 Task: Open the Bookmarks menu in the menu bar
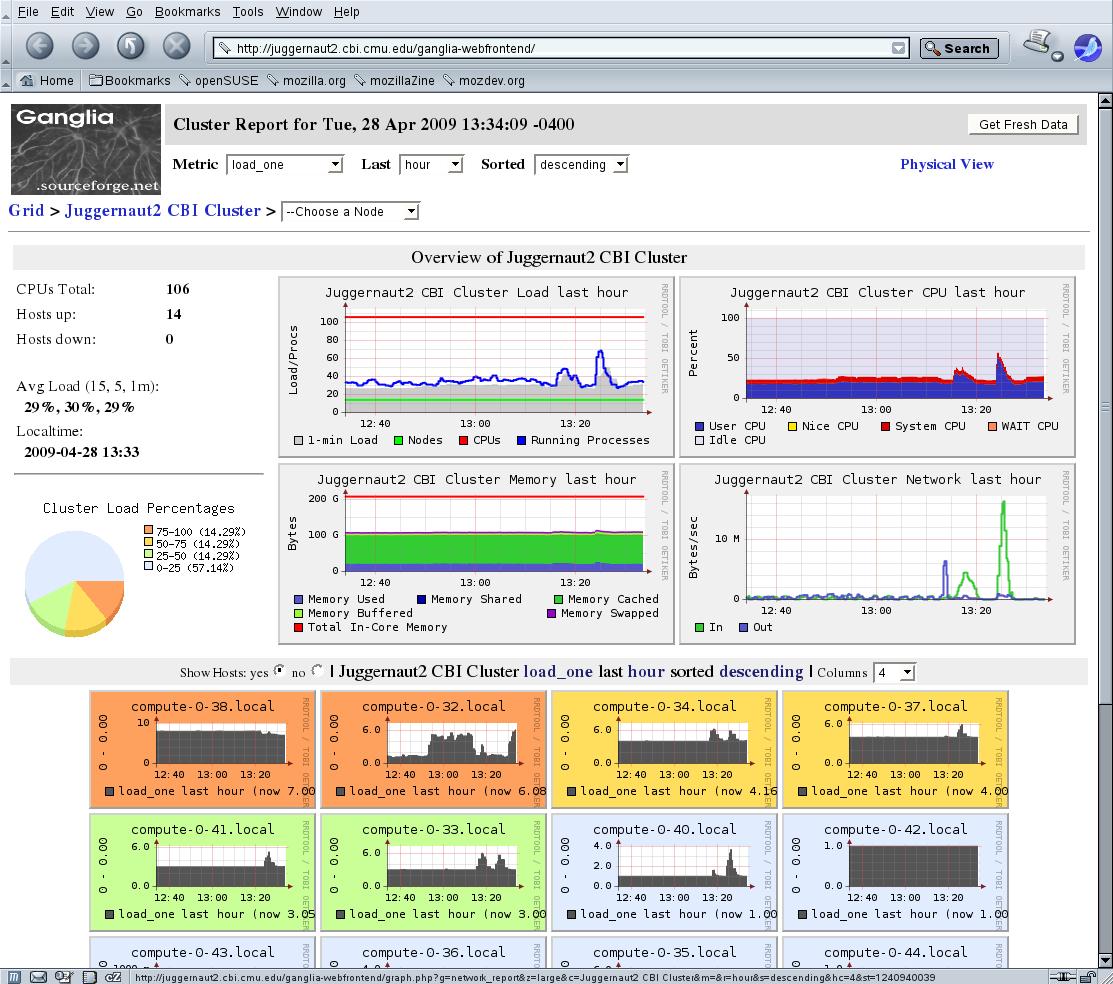pos(187,12)
